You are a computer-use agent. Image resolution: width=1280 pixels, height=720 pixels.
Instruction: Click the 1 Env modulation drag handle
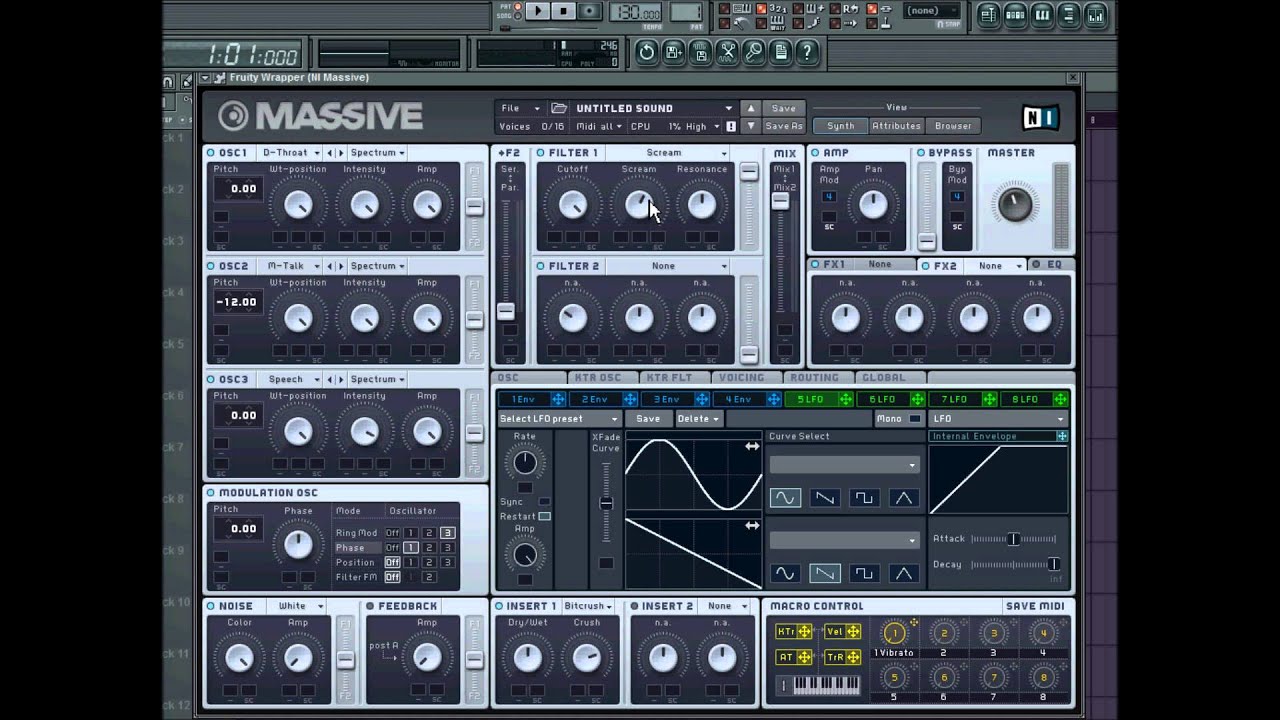tap(558, 399)
